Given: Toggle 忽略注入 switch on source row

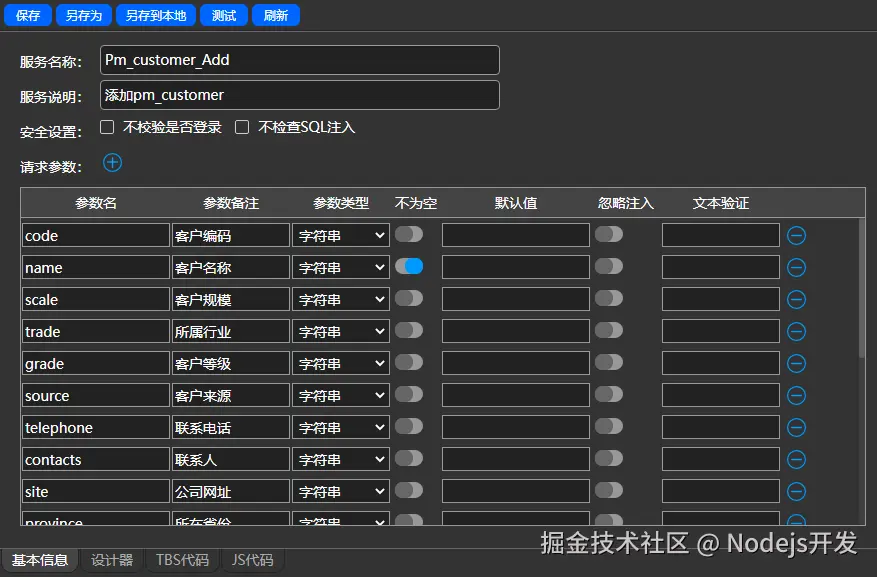Looking at the screenshot, I should click(x=609, y=394).
